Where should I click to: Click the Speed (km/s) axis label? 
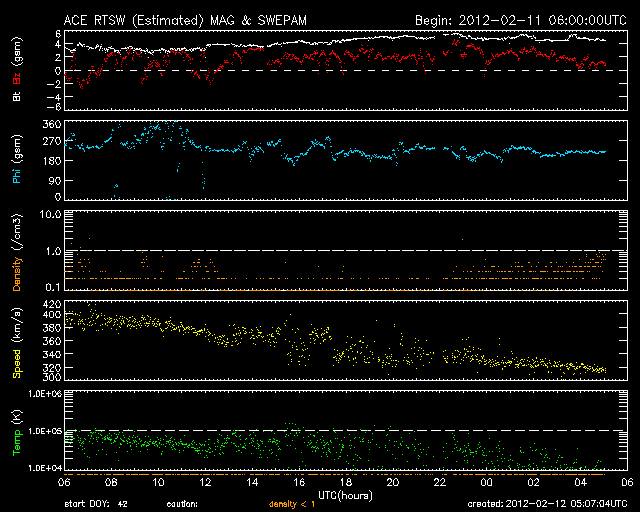17,341
